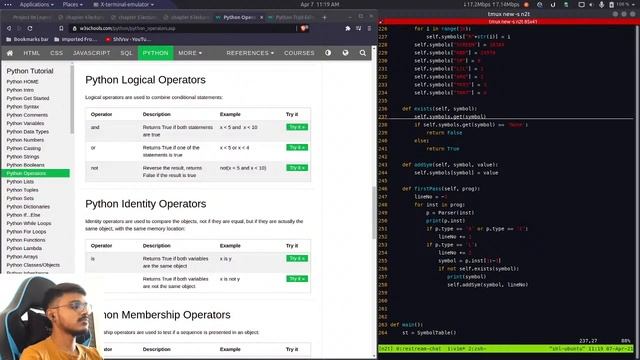Open Python Intro sidebar link
Viewport: 640px width, 360px height.
click(20, 90)
